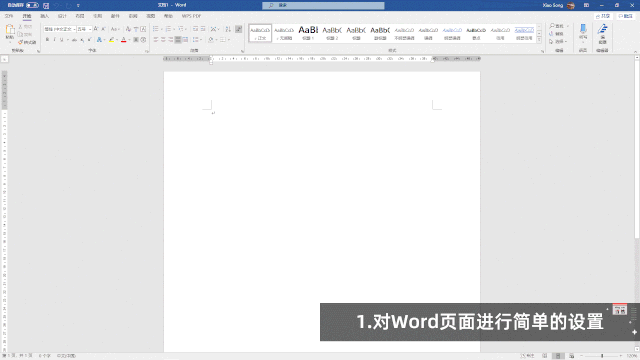Open the Font dialog launcher

click(147, 51)
